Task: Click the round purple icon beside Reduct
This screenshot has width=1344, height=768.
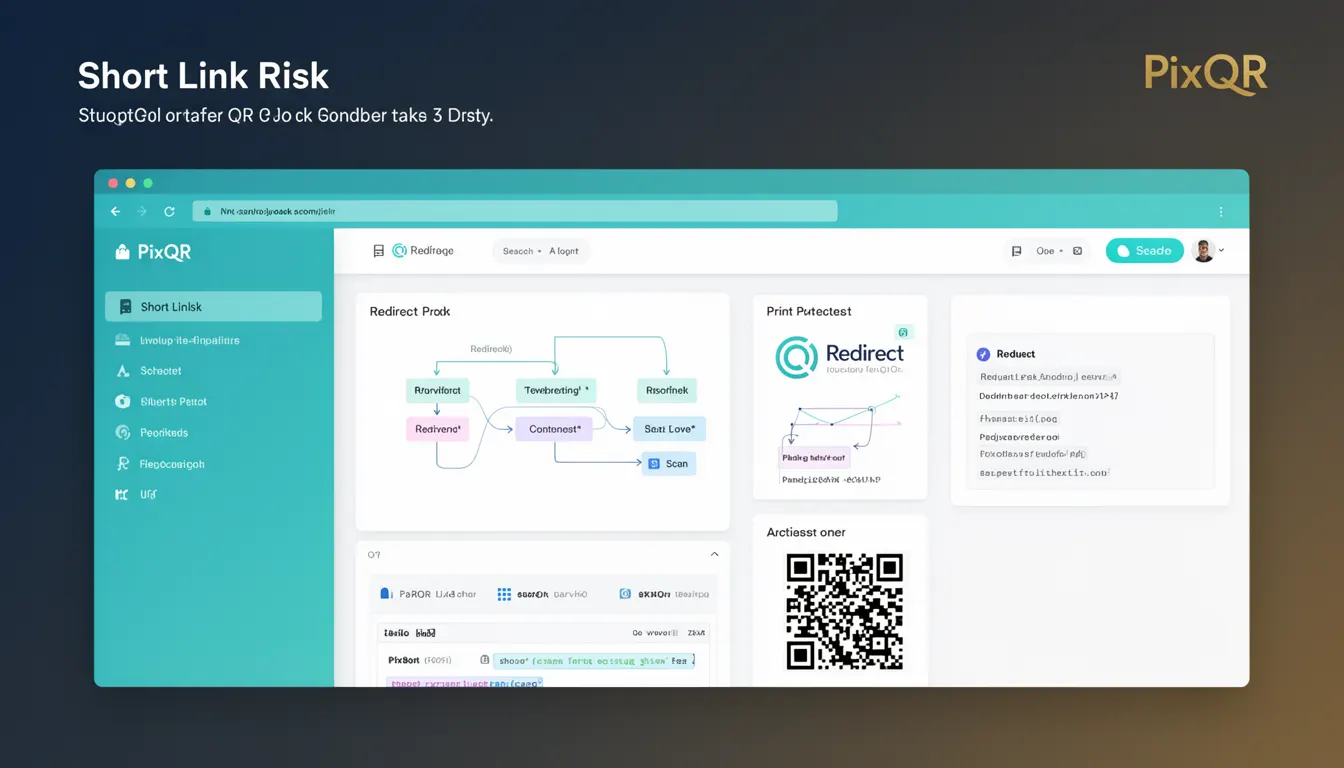Action: pos(983,354)
